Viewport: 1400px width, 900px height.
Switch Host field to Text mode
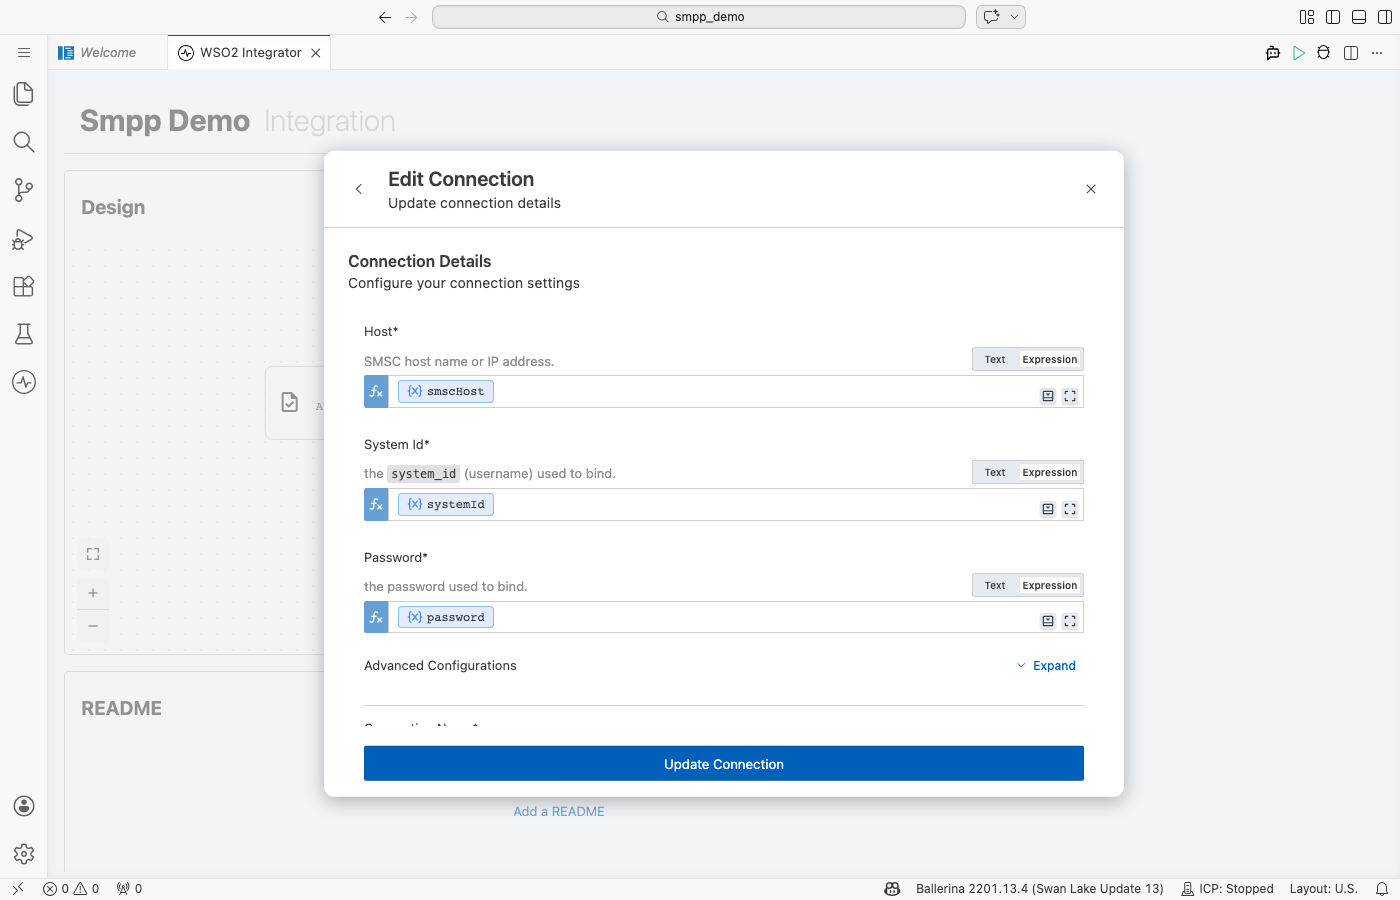coord(995,360)
